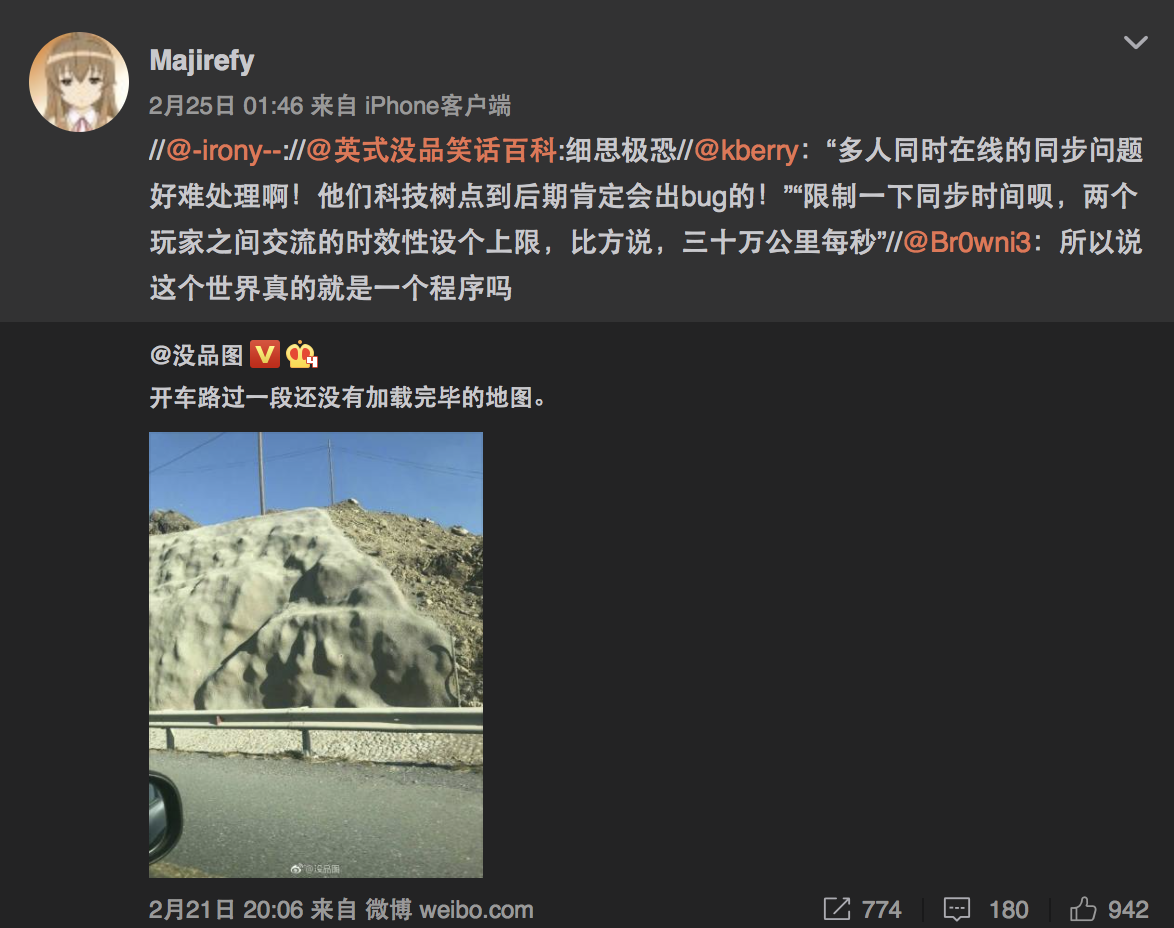Open the @Br0wni3 mention link
The image size is (1174, 928).
967,242
